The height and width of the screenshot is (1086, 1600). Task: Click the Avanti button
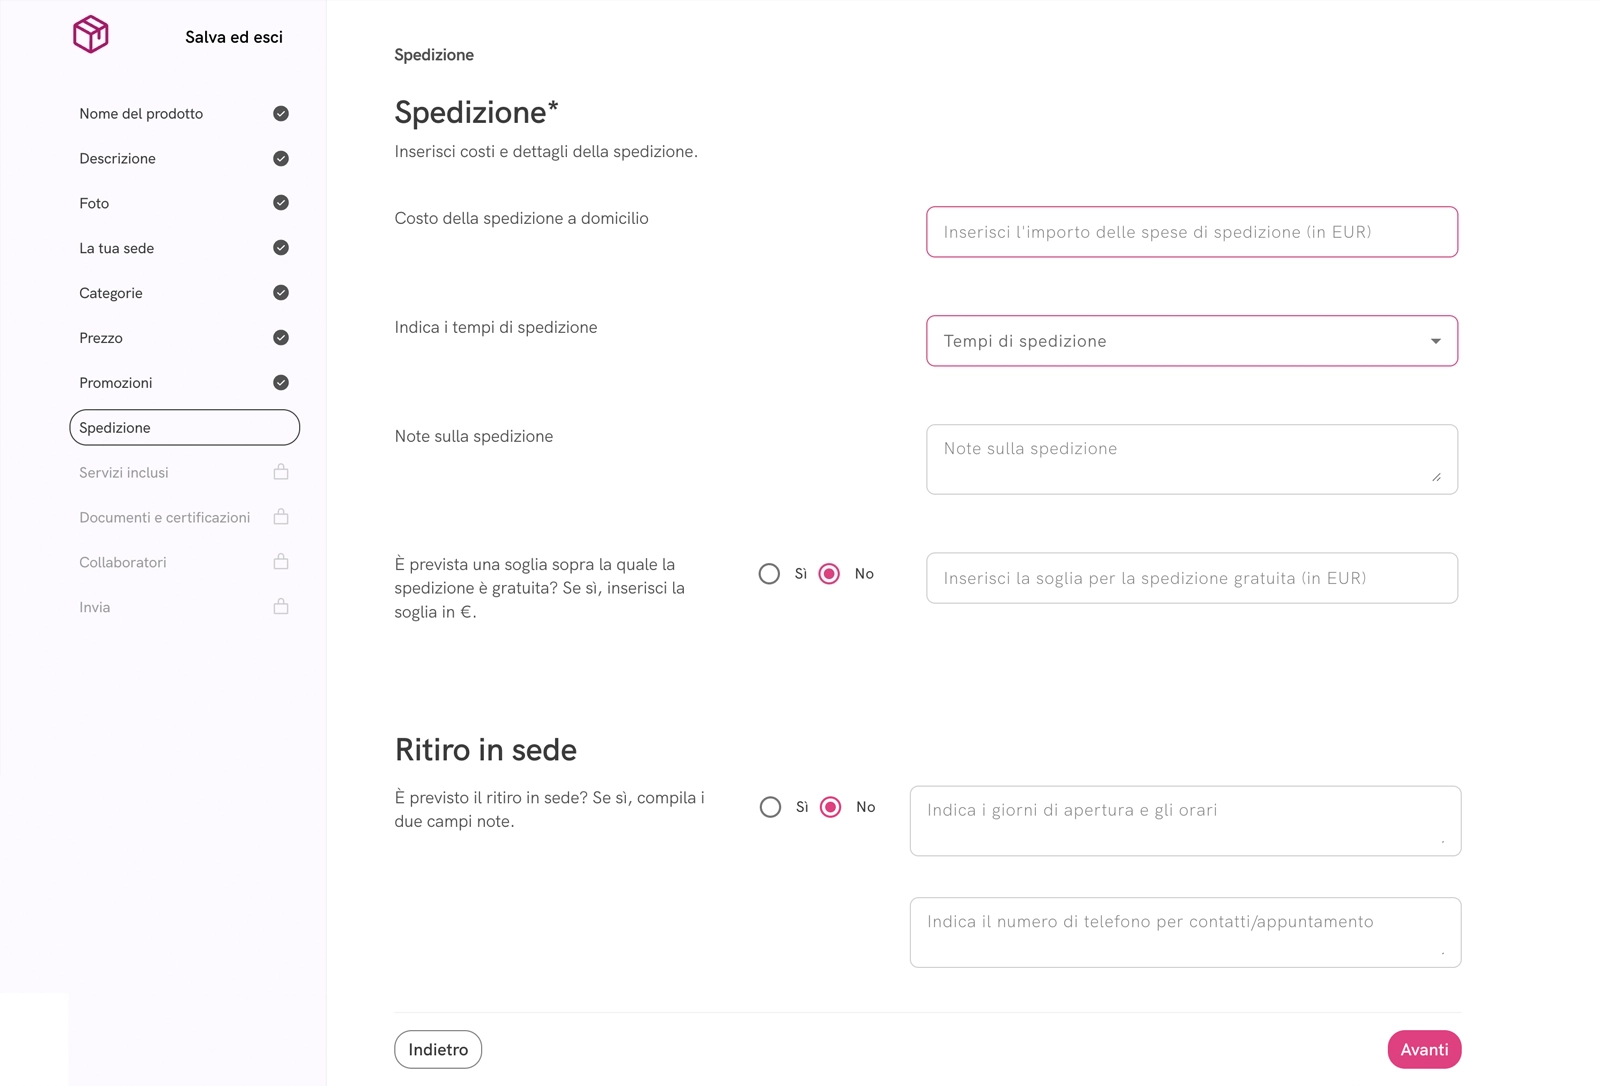click(x=1424, y=1049)
